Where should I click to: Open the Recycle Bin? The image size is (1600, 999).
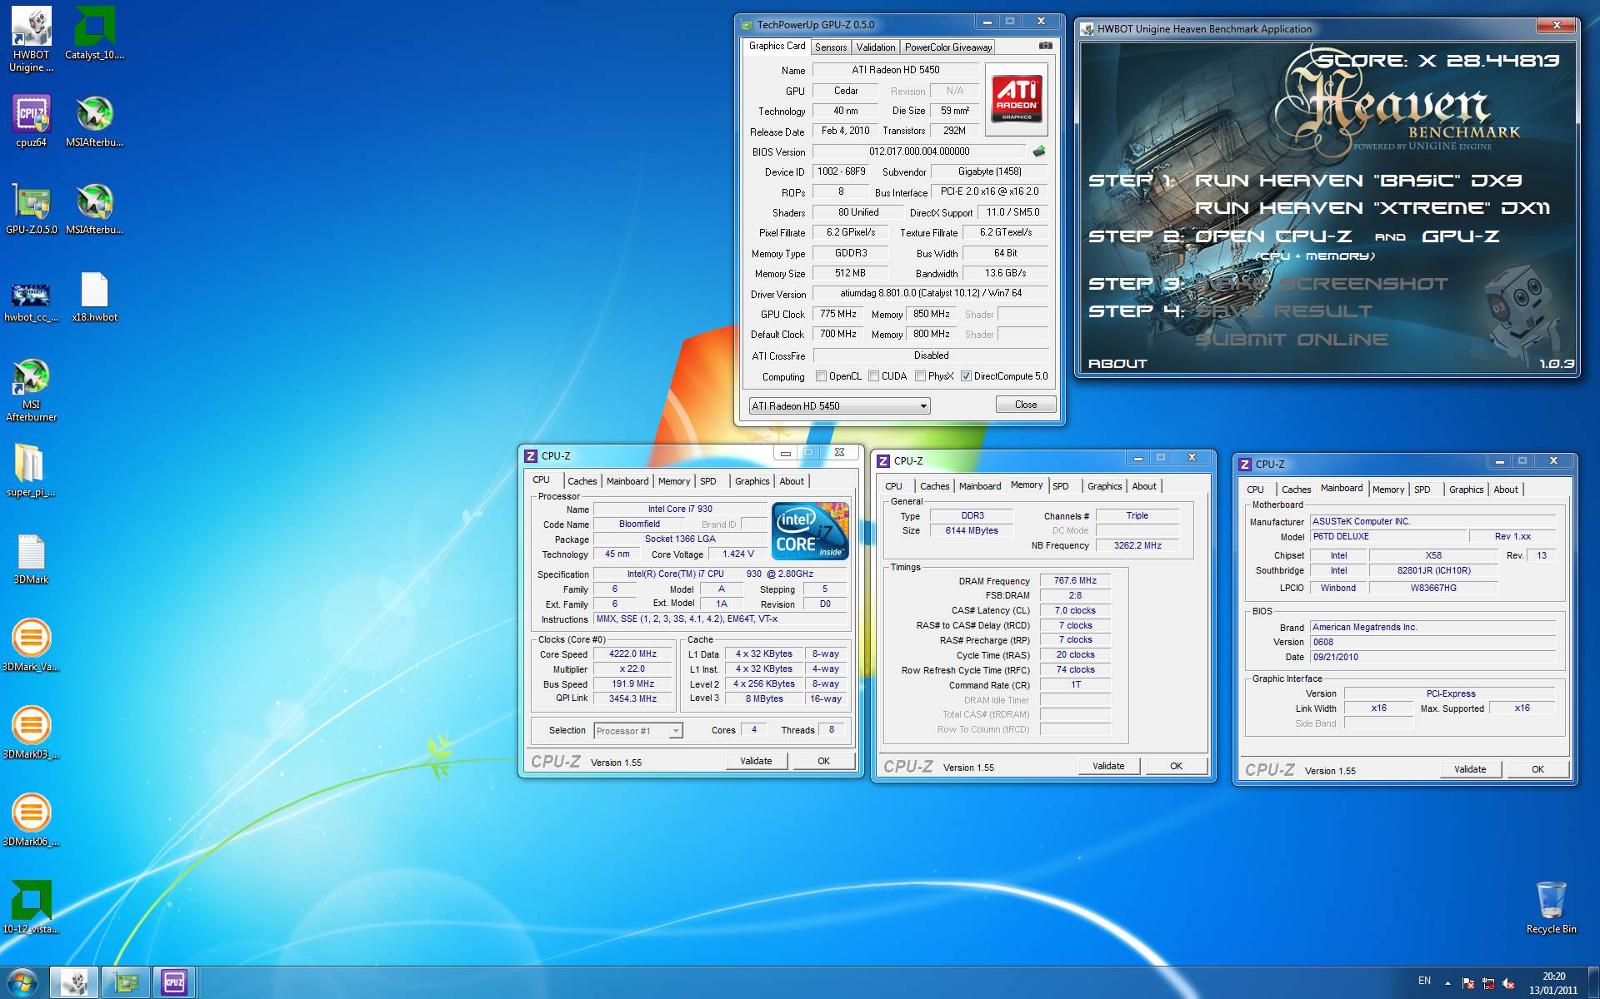[1551, 907]
